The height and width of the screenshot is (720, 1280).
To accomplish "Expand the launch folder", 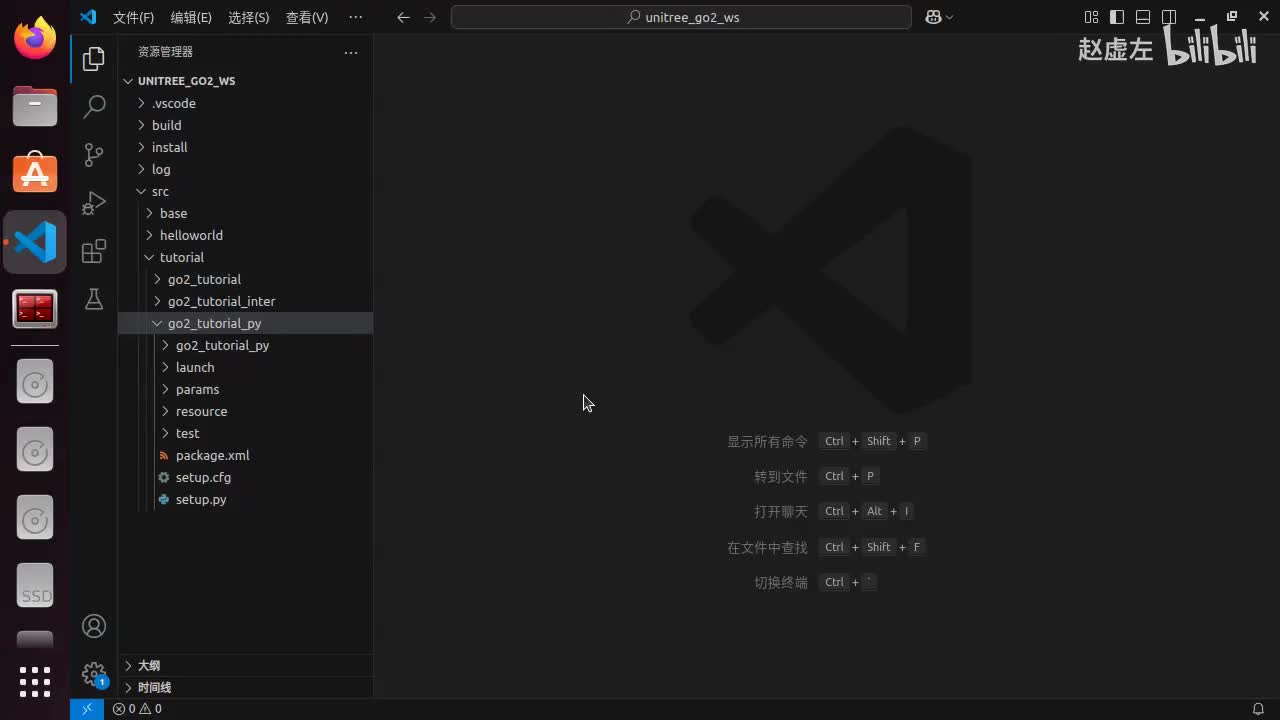I will 245,367.
